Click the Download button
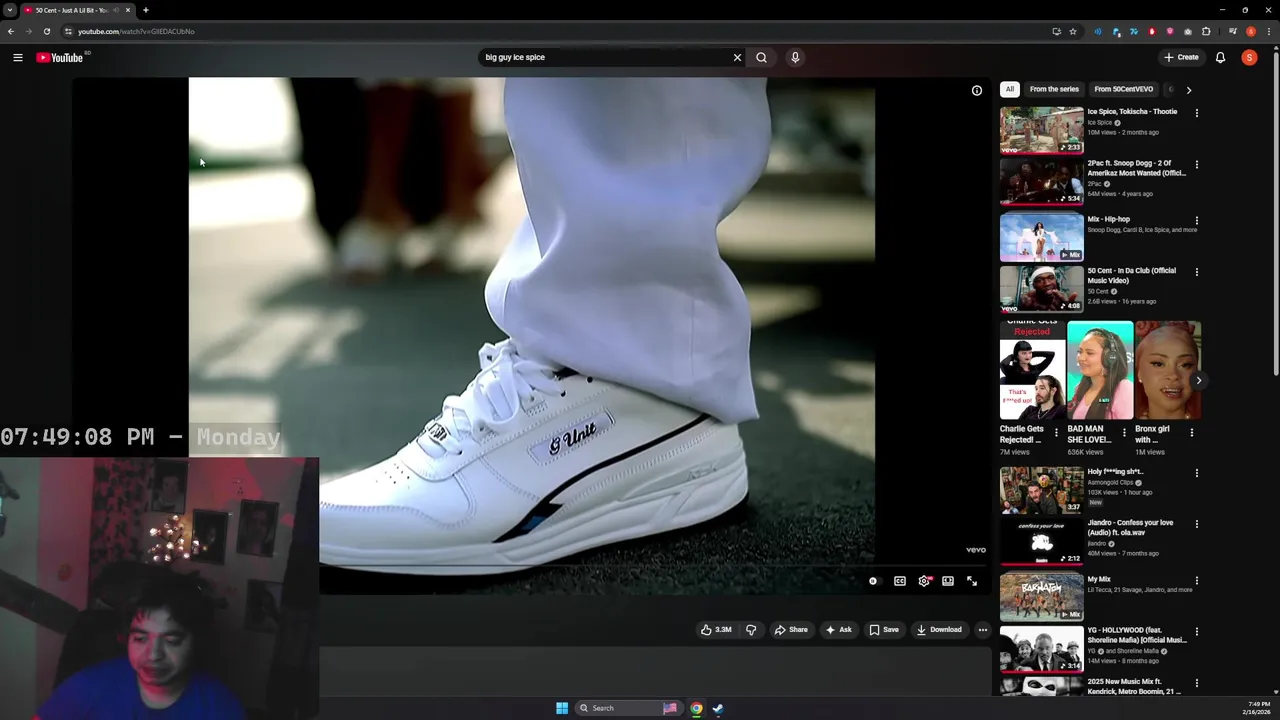The height and width of the screenshot is (720, 1280). [x=939, y=630]
